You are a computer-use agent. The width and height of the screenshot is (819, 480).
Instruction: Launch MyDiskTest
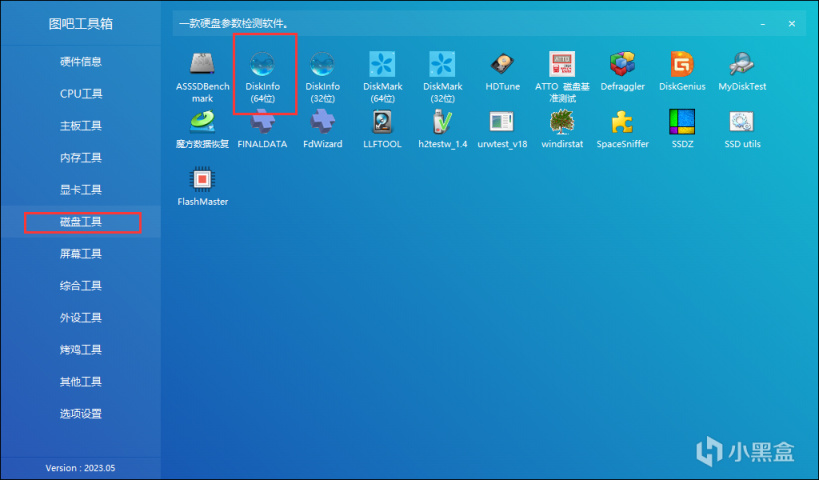click(742, 72)
